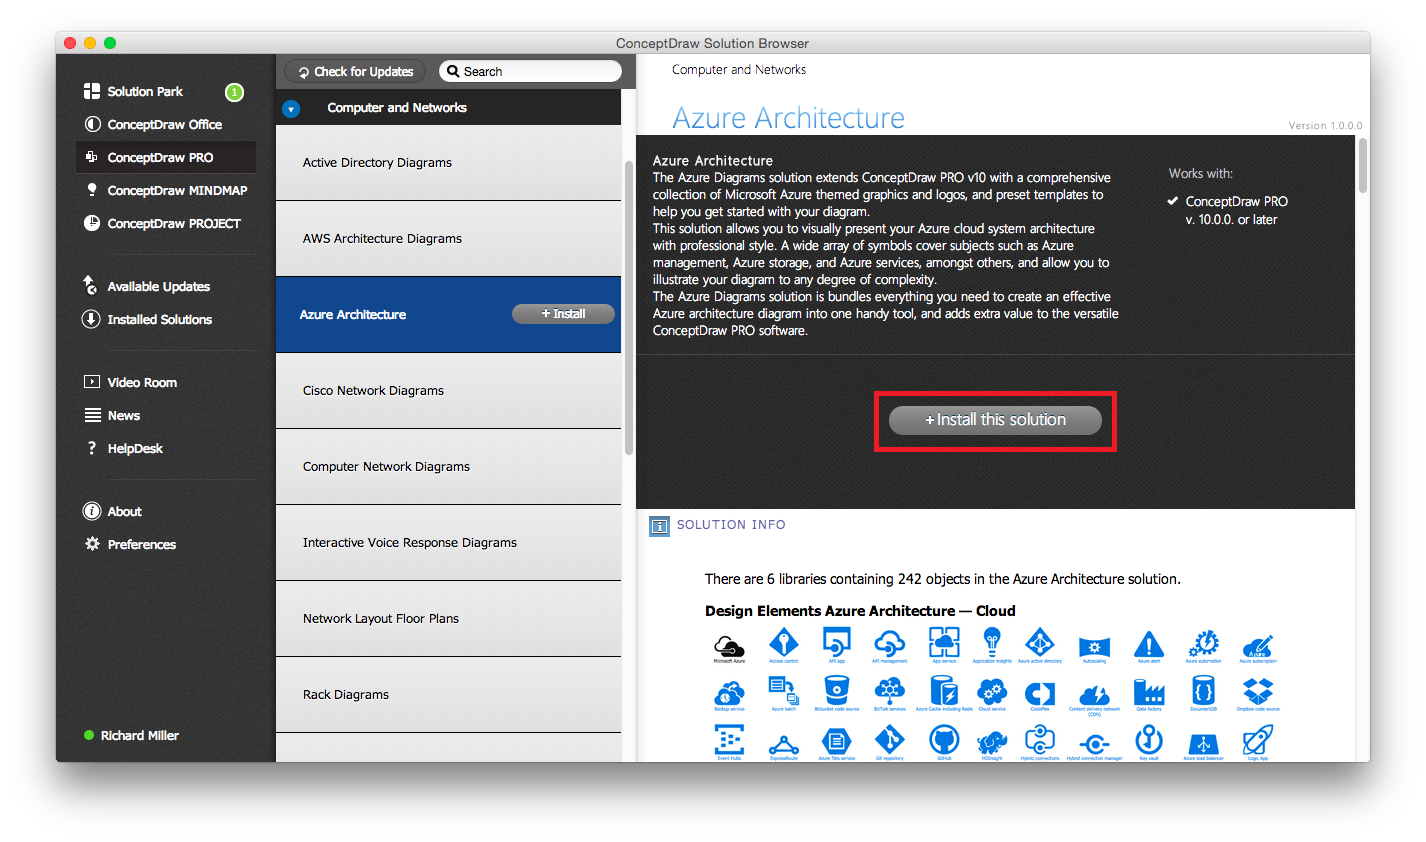Select Computer Network Diagrams

tap(448, 466)
